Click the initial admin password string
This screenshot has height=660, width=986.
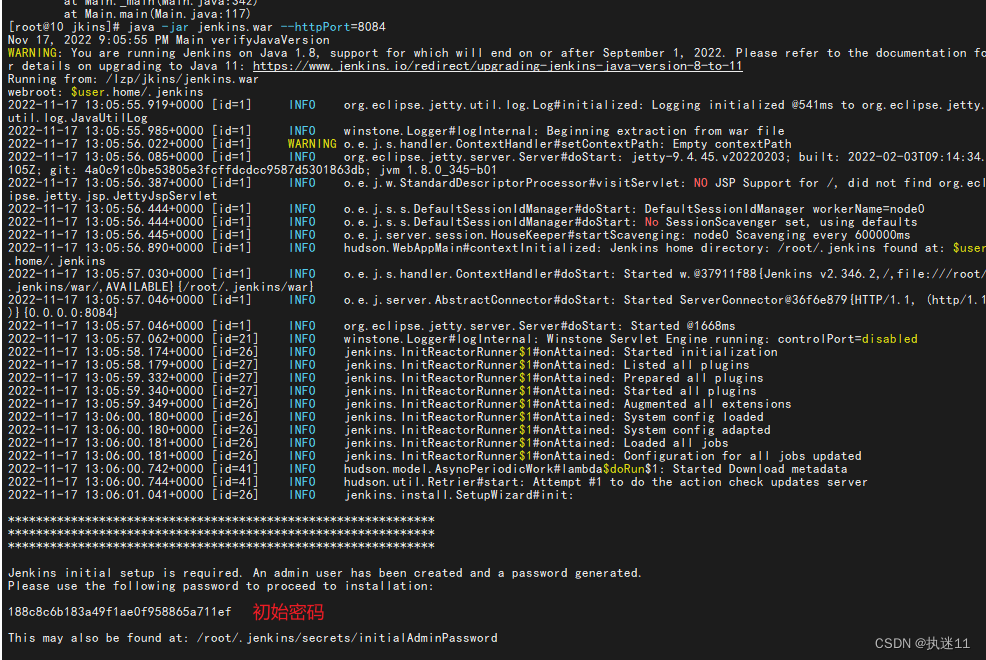coord(119,612)
